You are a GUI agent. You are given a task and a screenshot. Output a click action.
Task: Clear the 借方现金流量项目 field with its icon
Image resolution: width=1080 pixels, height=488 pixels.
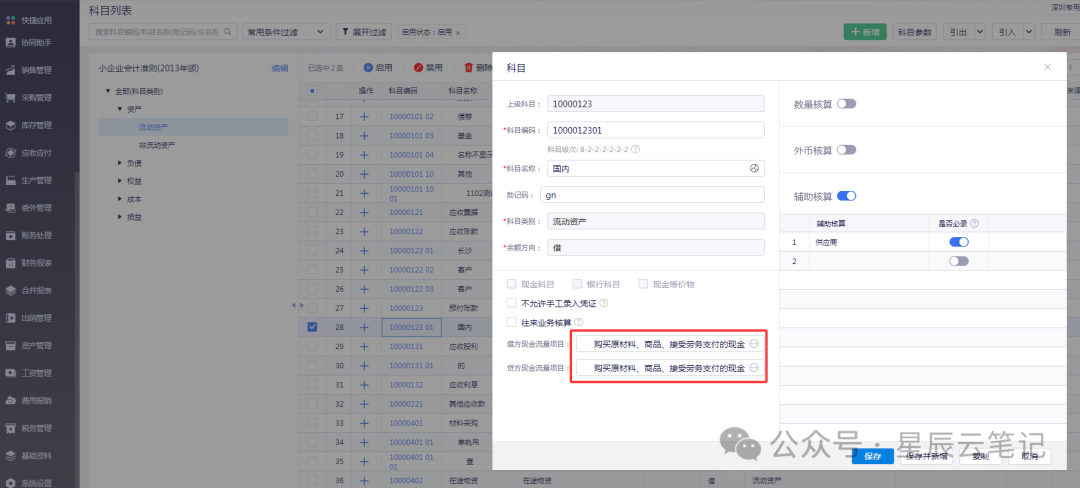click(x=754, y=343)
